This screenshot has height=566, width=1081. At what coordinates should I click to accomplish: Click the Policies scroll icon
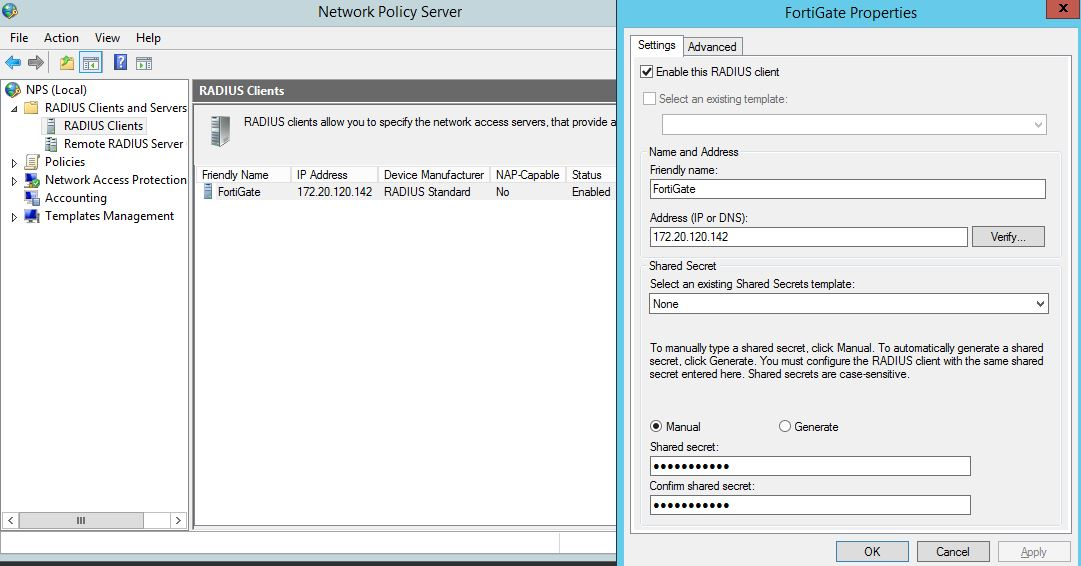point(32,162)
